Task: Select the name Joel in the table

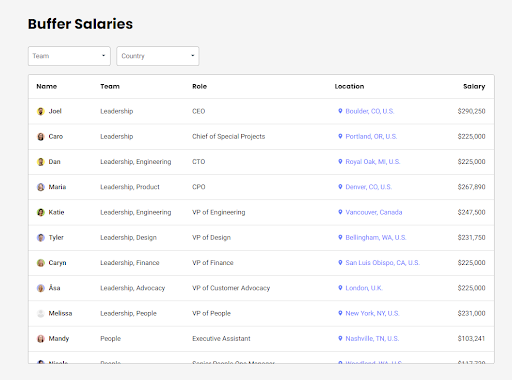Action: (x=55, y=111)
